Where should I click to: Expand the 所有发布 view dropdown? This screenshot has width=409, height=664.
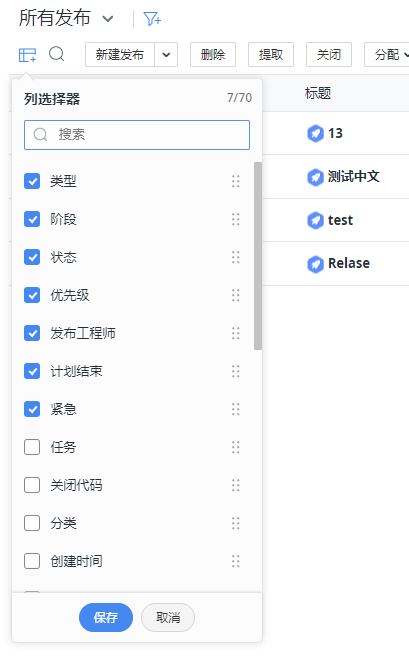coord(108,19)
